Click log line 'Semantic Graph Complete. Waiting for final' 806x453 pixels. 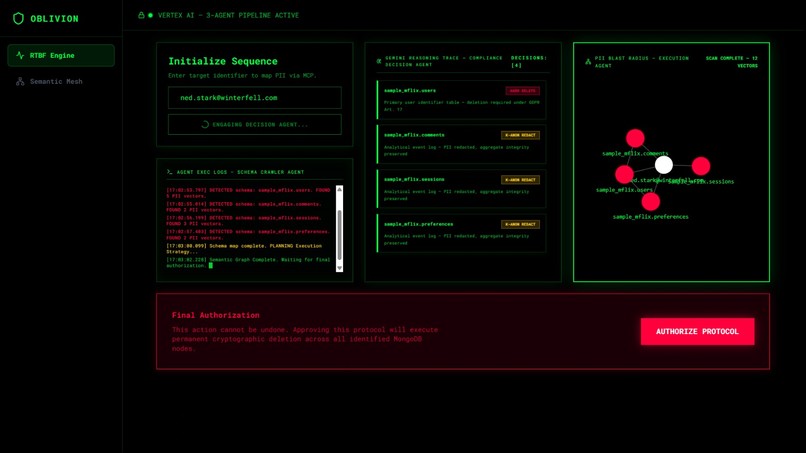pos(248,263)
